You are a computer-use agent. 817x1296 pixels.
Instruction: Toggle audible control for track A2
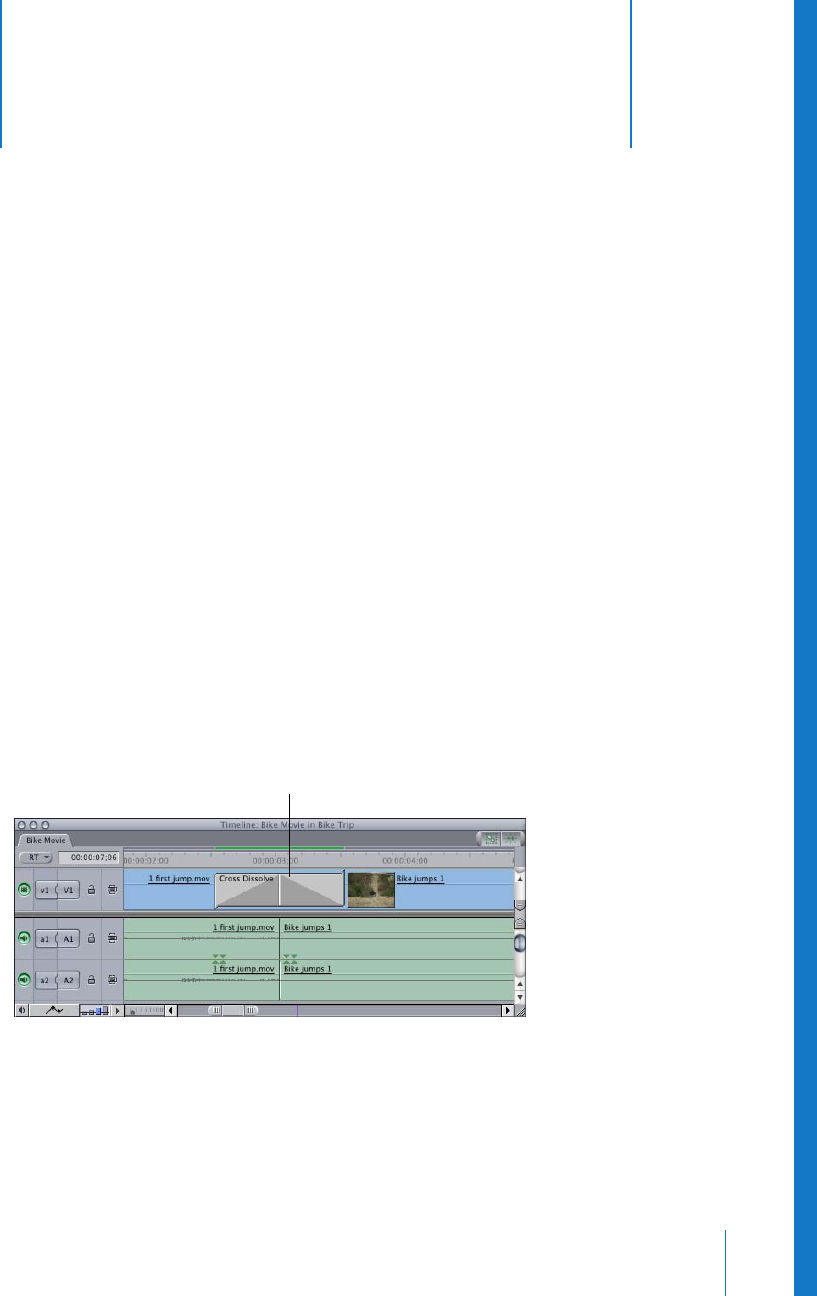(24, 980)
